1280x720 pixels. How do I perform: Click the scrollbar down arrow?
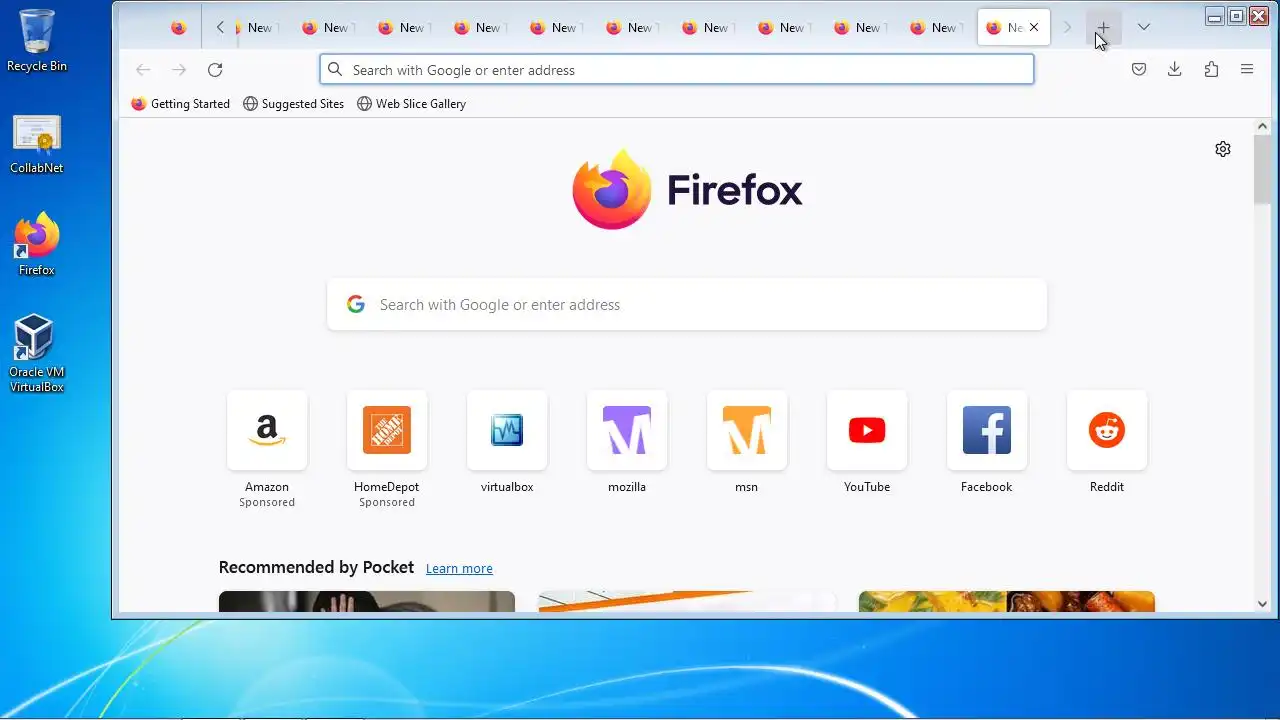pyautogui.click(x=1261, y=603)
